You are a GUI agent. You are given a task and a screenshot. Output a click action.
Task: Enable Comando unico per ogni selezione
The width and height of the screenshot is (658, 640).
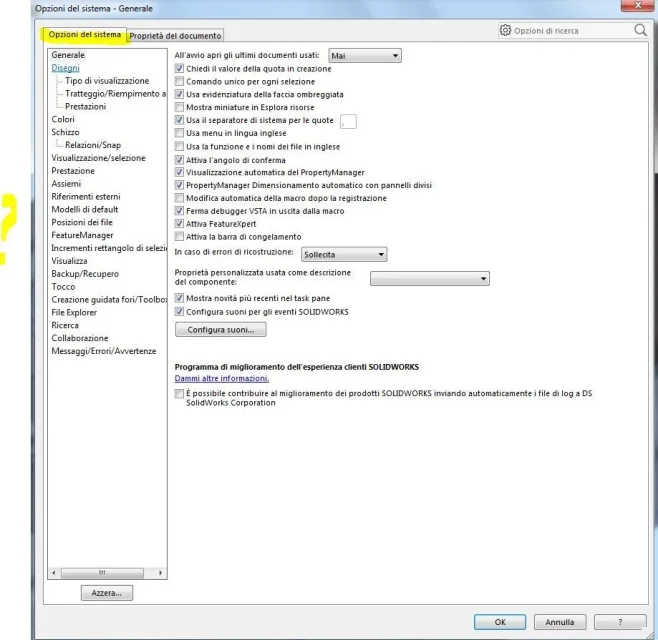pyautogui.click(x=179, y=81)
